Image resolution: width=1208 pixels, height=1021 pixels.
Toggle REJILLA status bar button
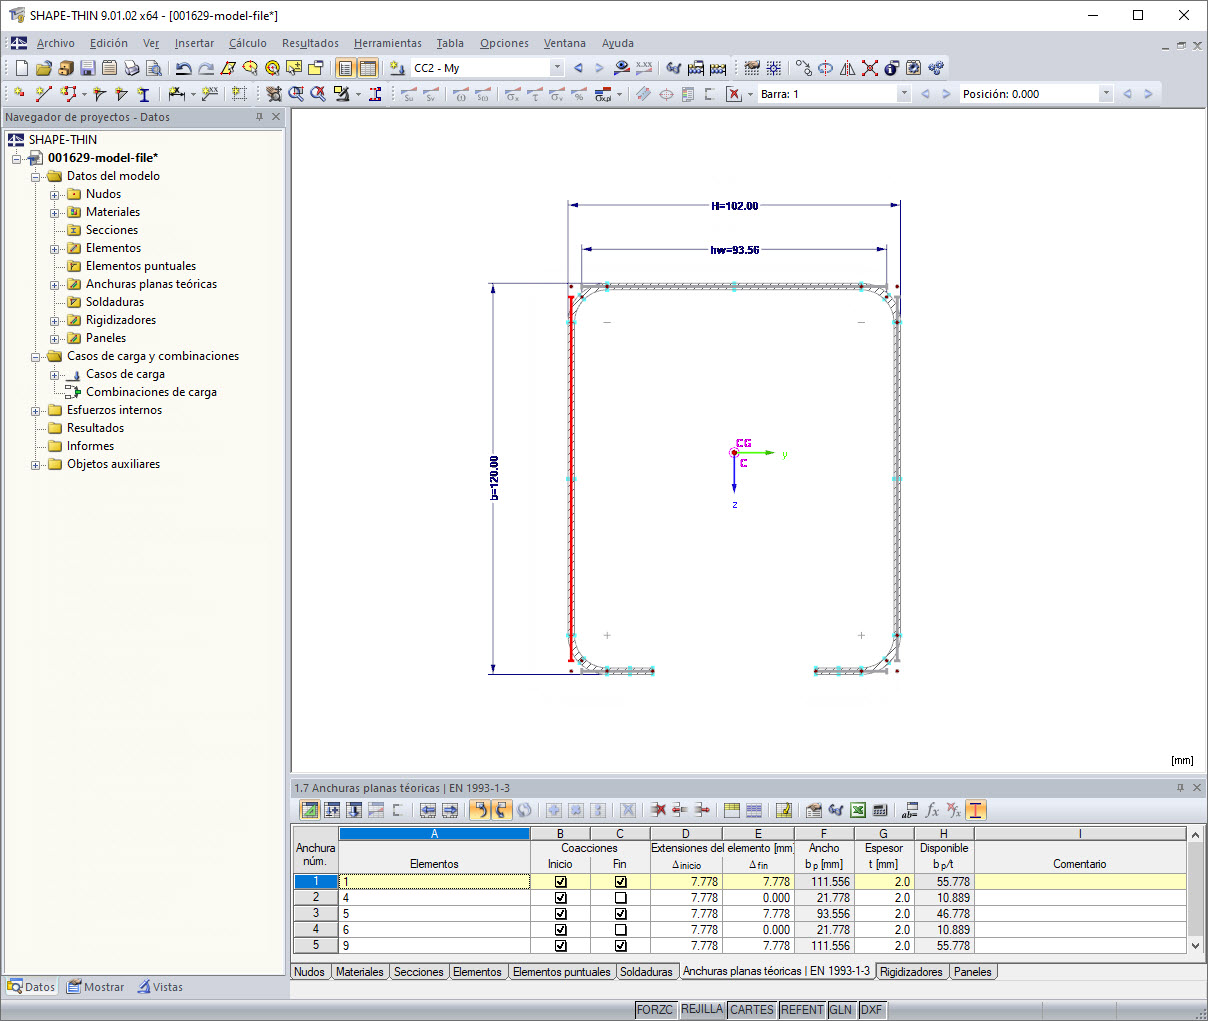(702, 1010)
